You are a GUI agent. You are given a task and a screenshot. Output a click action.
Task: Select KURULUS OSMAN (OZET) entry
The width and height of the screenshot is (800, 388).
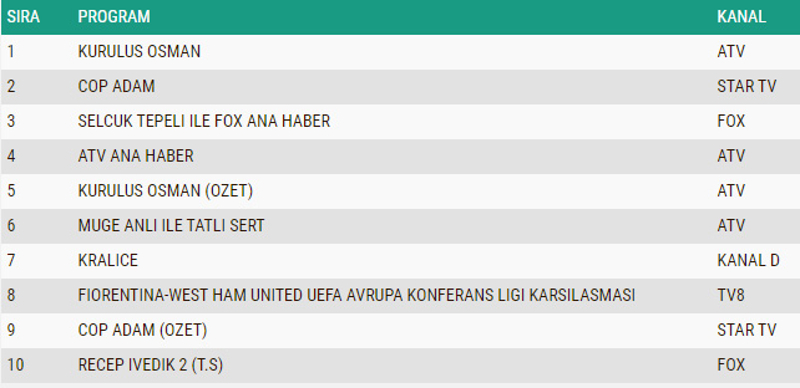click(x=165, y=190)
